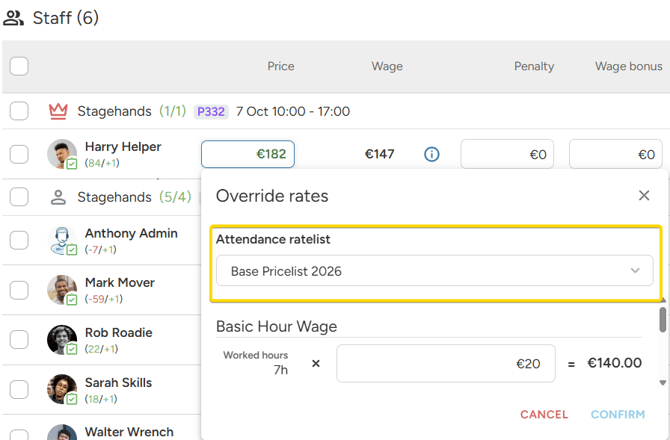Click Harry Helper's €182 price field

click(248, 154)
